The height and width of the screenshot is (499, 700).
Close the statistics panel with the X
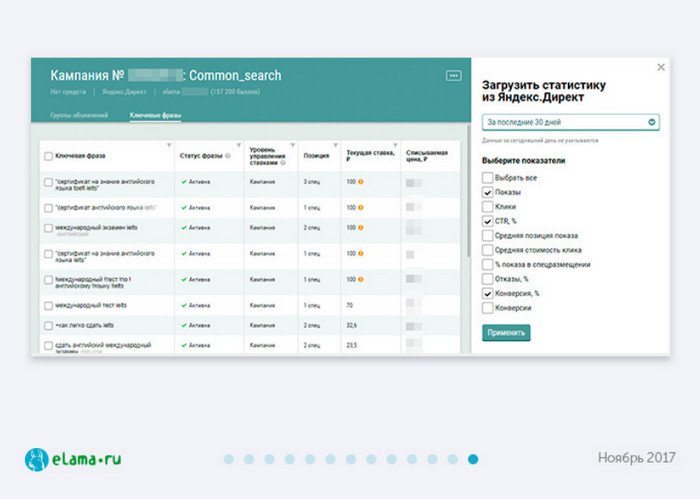(x=661, y=67)
